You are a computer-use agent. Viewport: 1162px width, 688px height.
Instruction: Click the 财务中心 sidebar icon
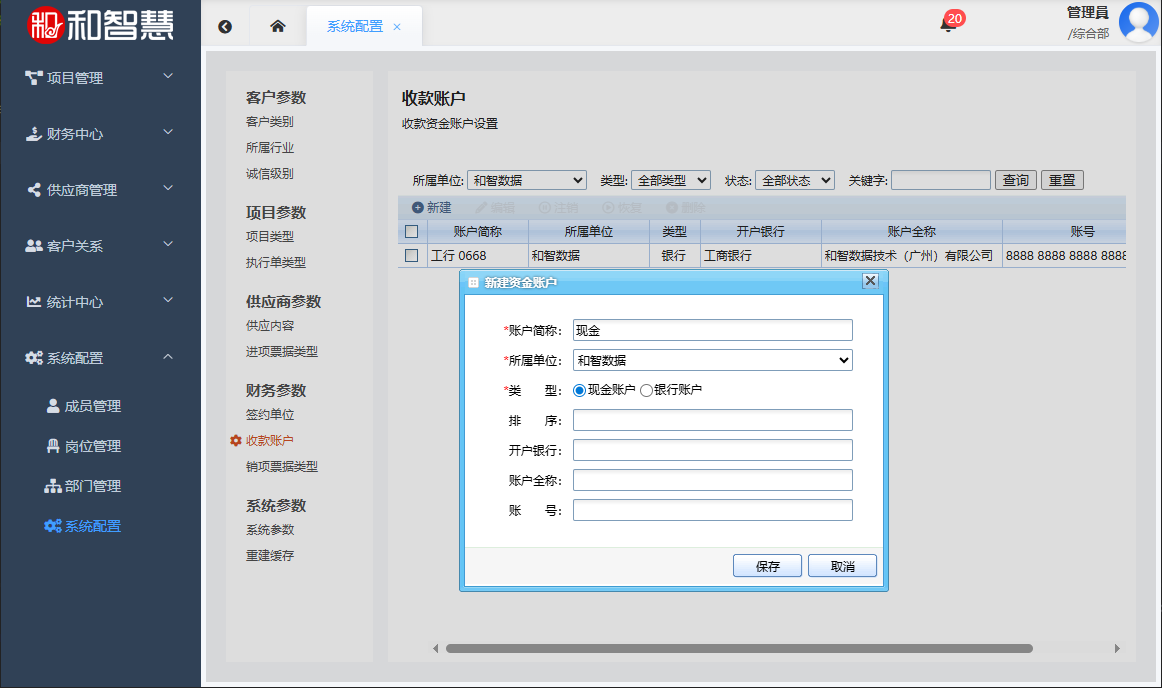33,134
